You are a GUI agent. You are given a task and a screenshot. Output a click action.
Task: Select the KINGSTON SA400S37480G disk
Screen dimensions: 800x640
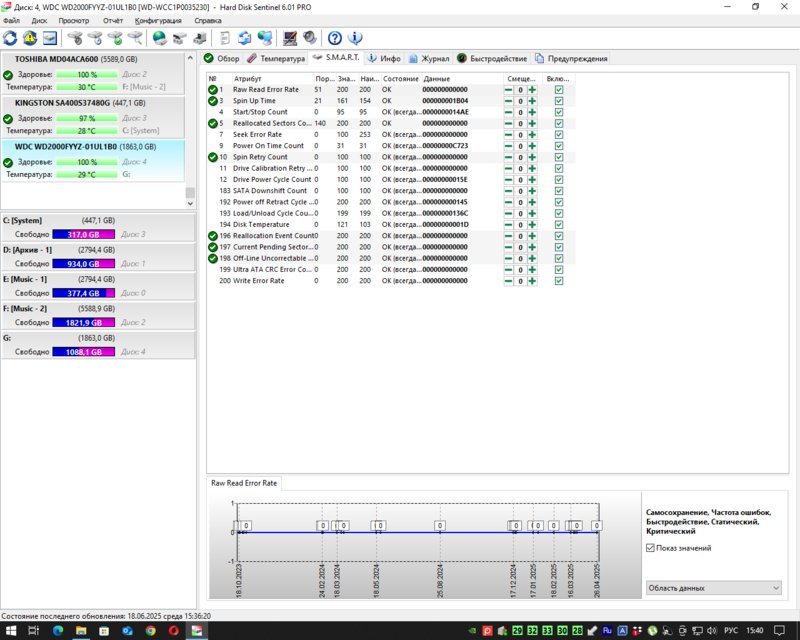92,116
